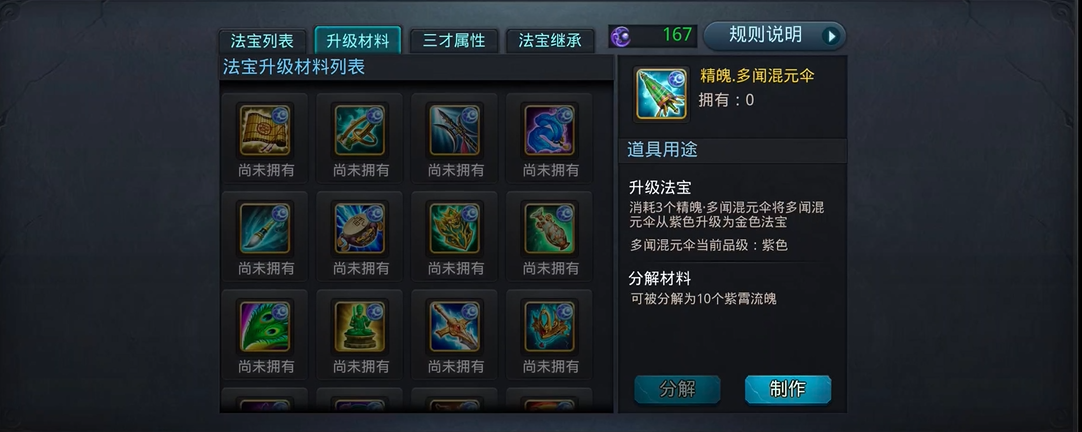Select the peacock feather material icon
Viewport: 1082px width, 432px height.
(x=265, y=326)
